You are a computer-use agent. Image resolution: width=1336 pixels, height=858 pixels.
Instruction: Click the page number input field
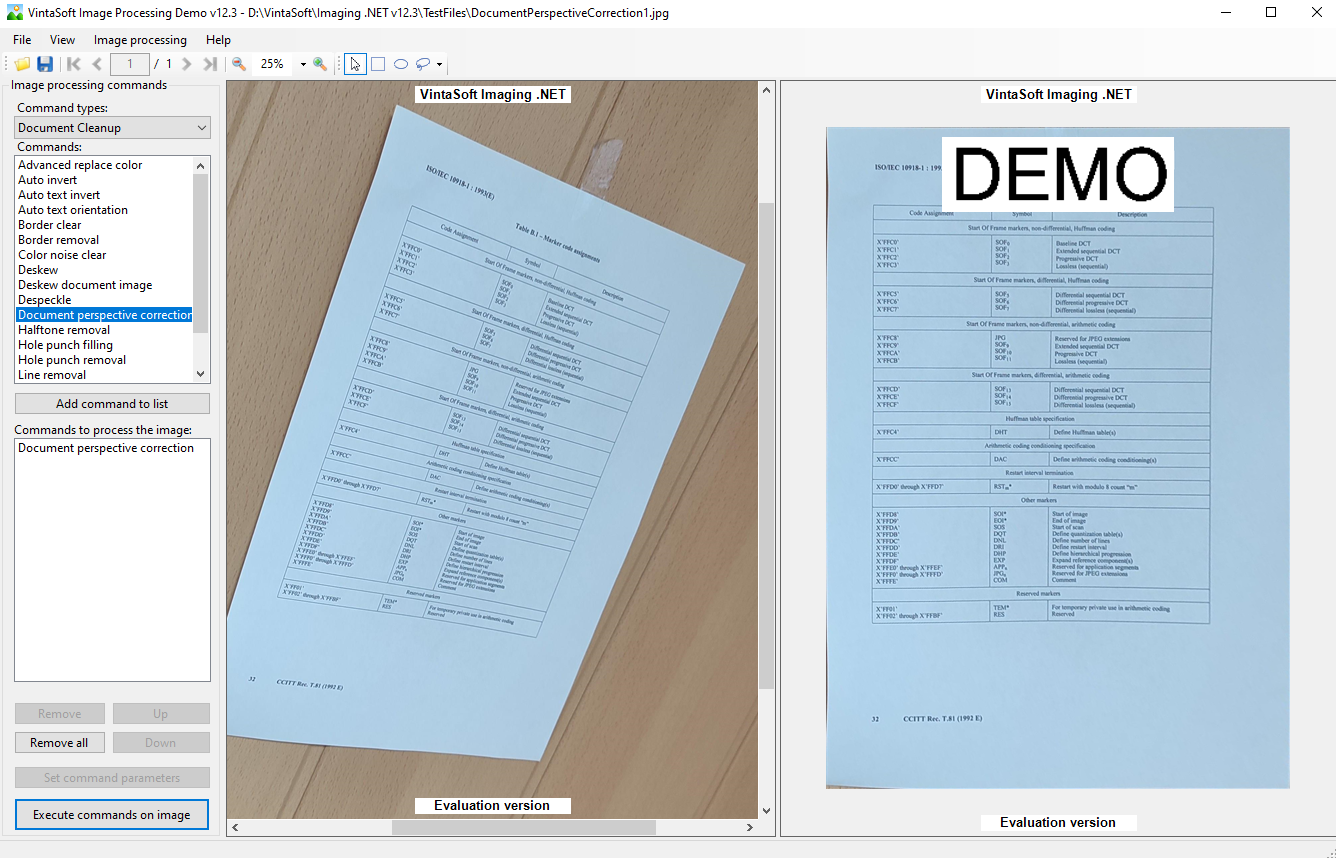[130, 64]
